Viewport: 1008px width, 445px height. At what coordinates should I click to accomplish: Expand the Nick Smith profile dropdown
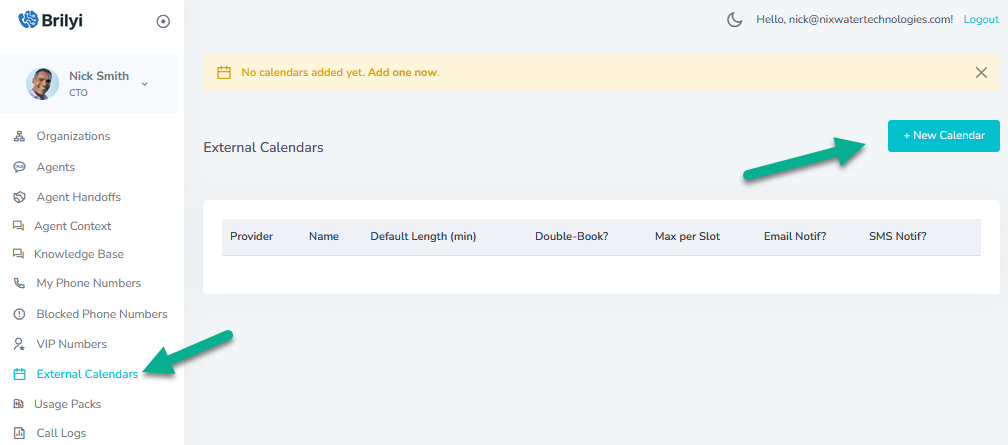click(x=144, y=83)
